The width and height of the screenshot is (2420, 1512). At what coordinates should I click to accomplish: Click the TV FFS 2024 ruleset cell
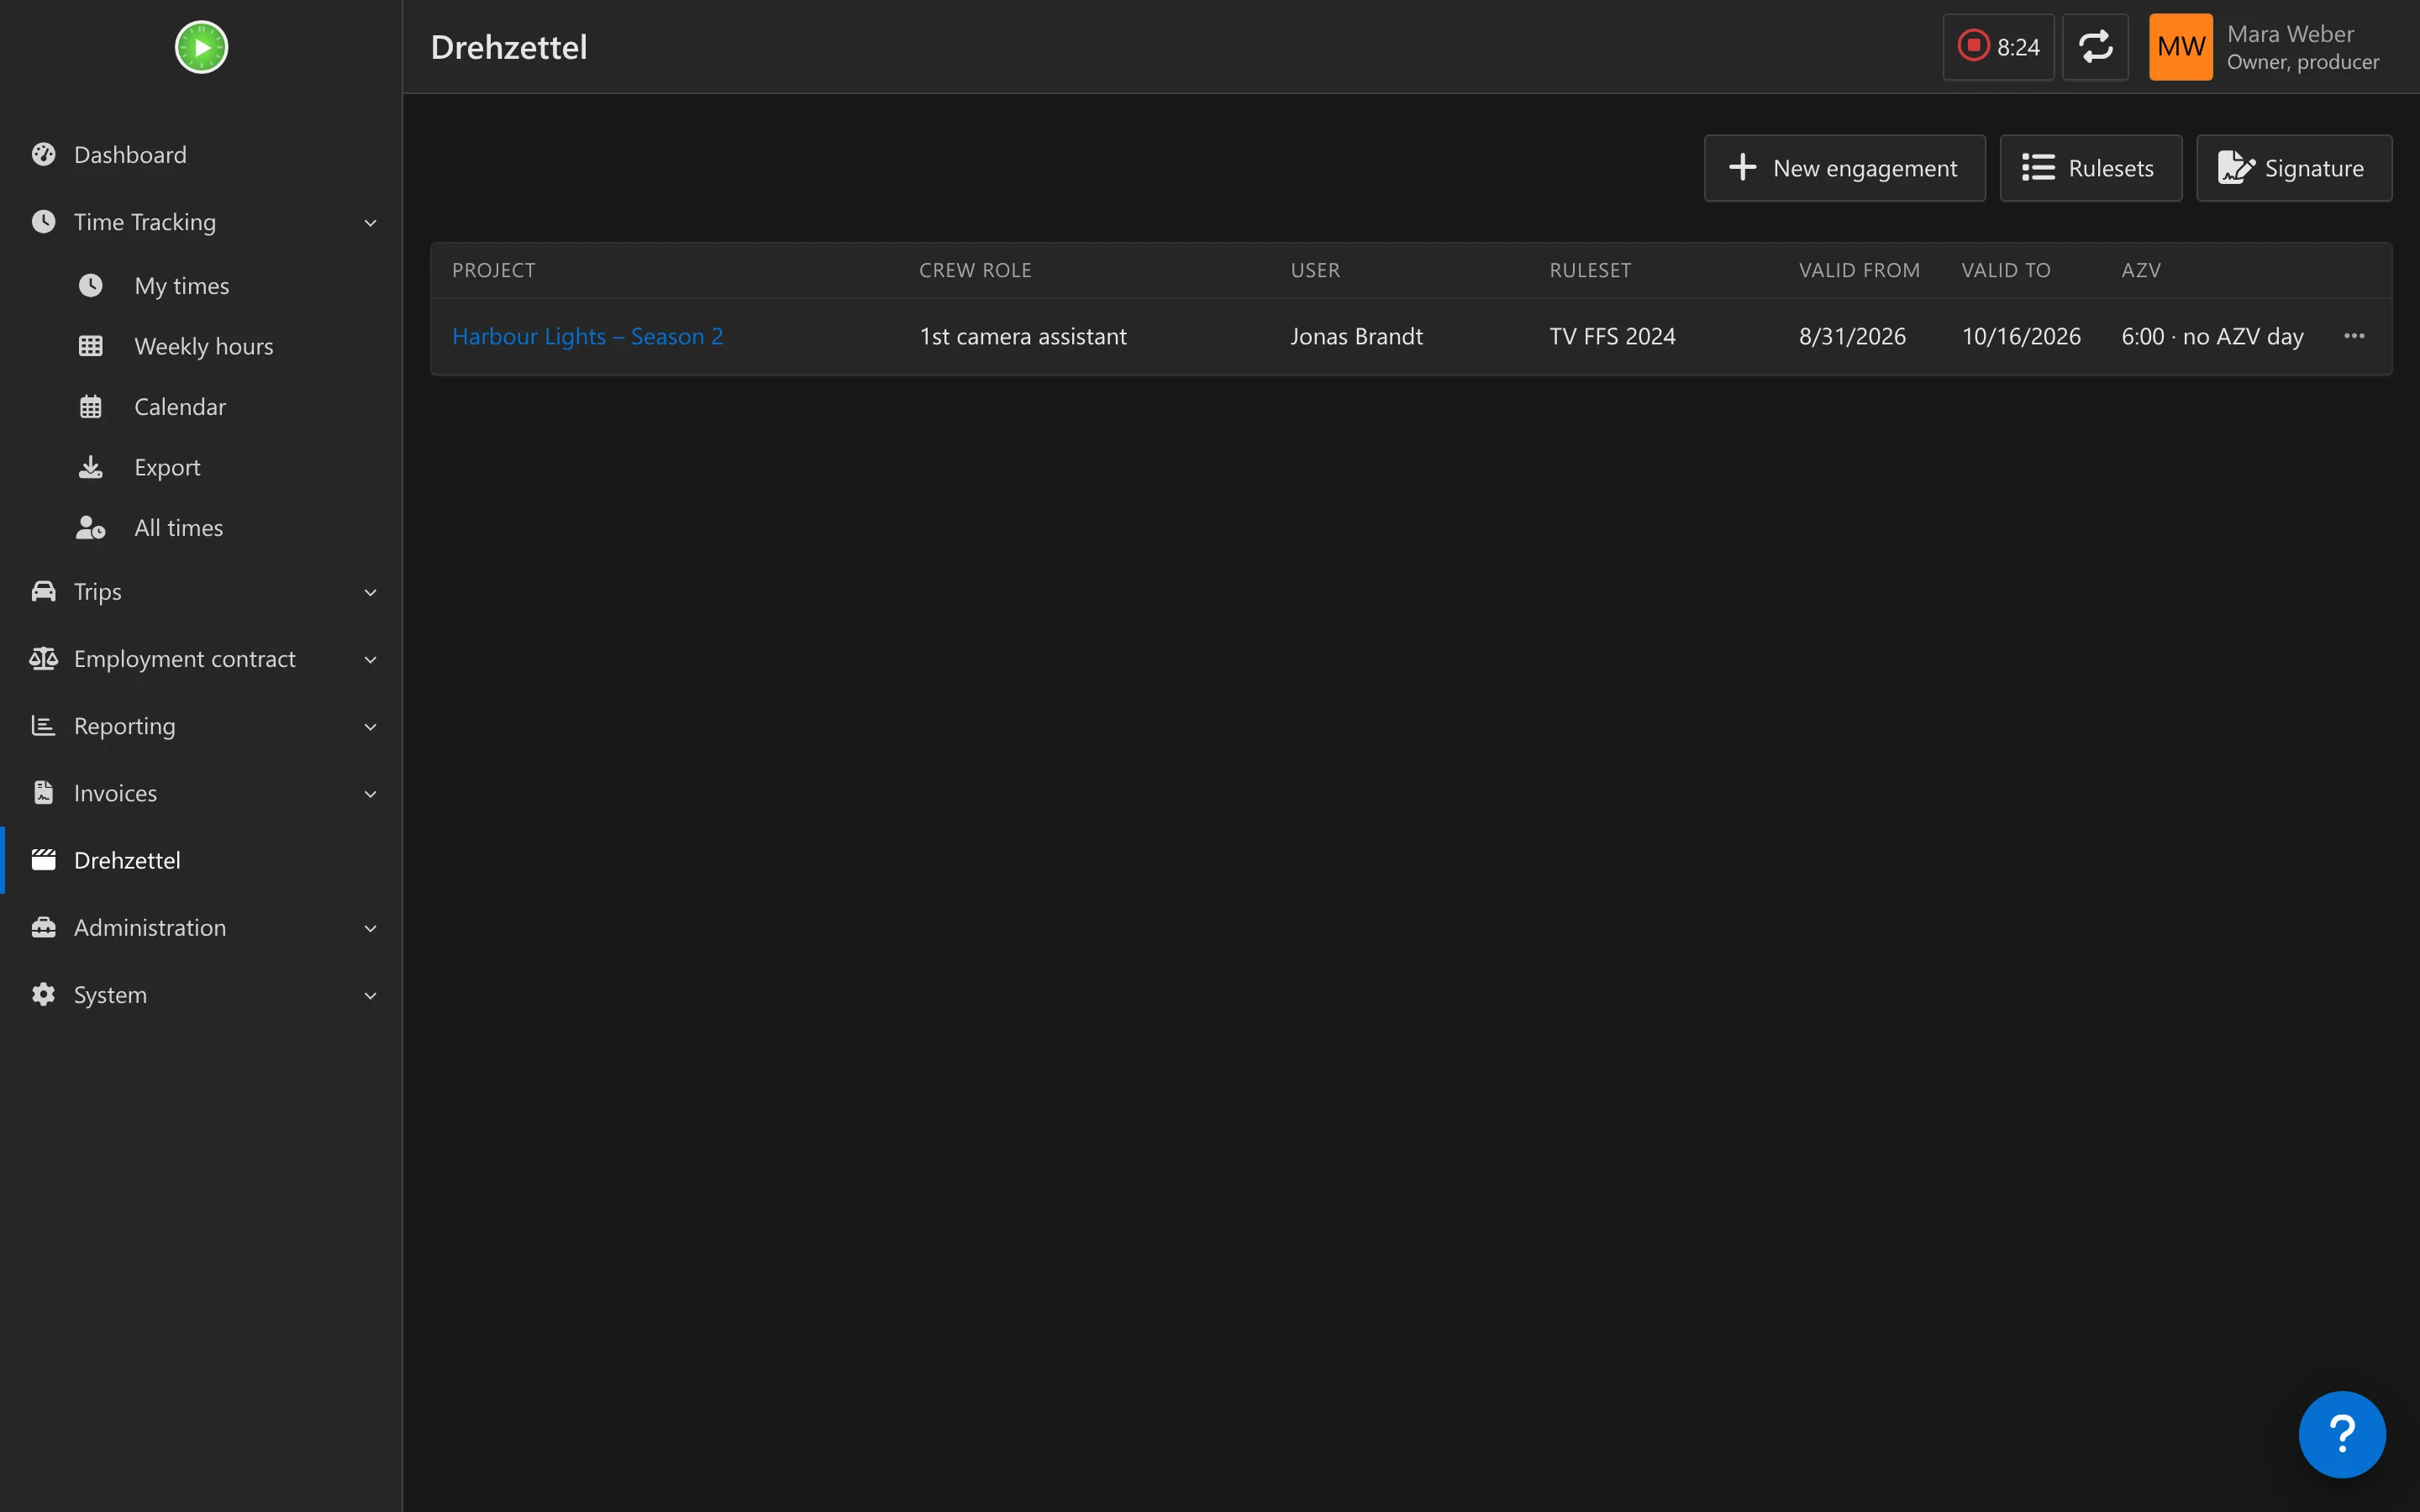(1612, 336)
